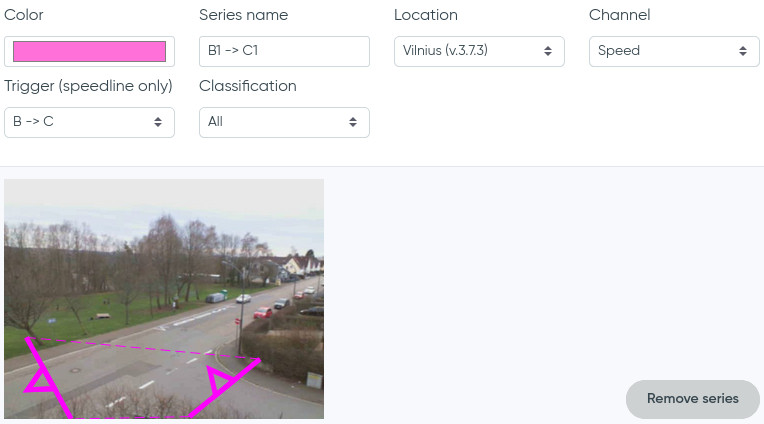Click the Remove series button
This screenshot has height=424, width=764.
point(692,399)
